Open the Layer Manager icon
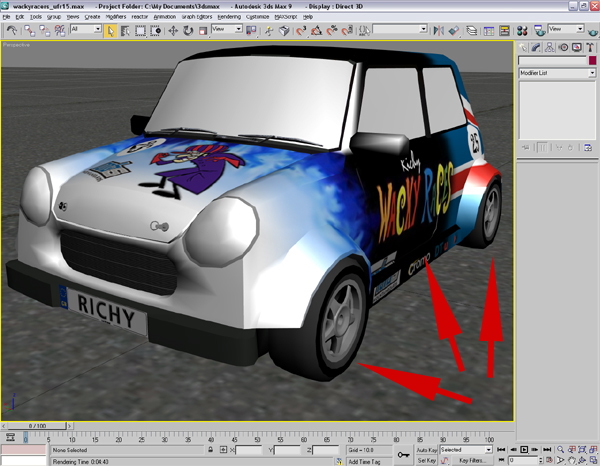The height and width of the screenshot is (466, 600). tap(472, 31)
